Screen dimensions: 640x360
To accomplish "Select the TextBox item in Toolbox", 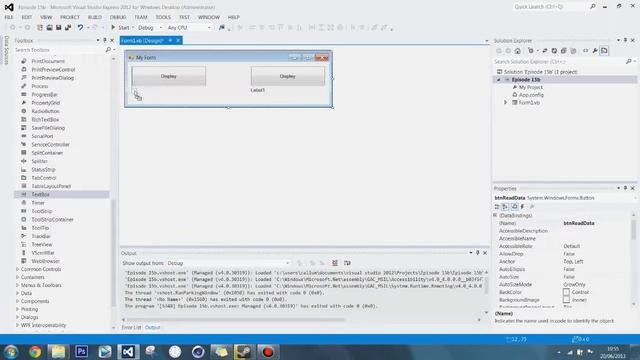I will [62, 194].
